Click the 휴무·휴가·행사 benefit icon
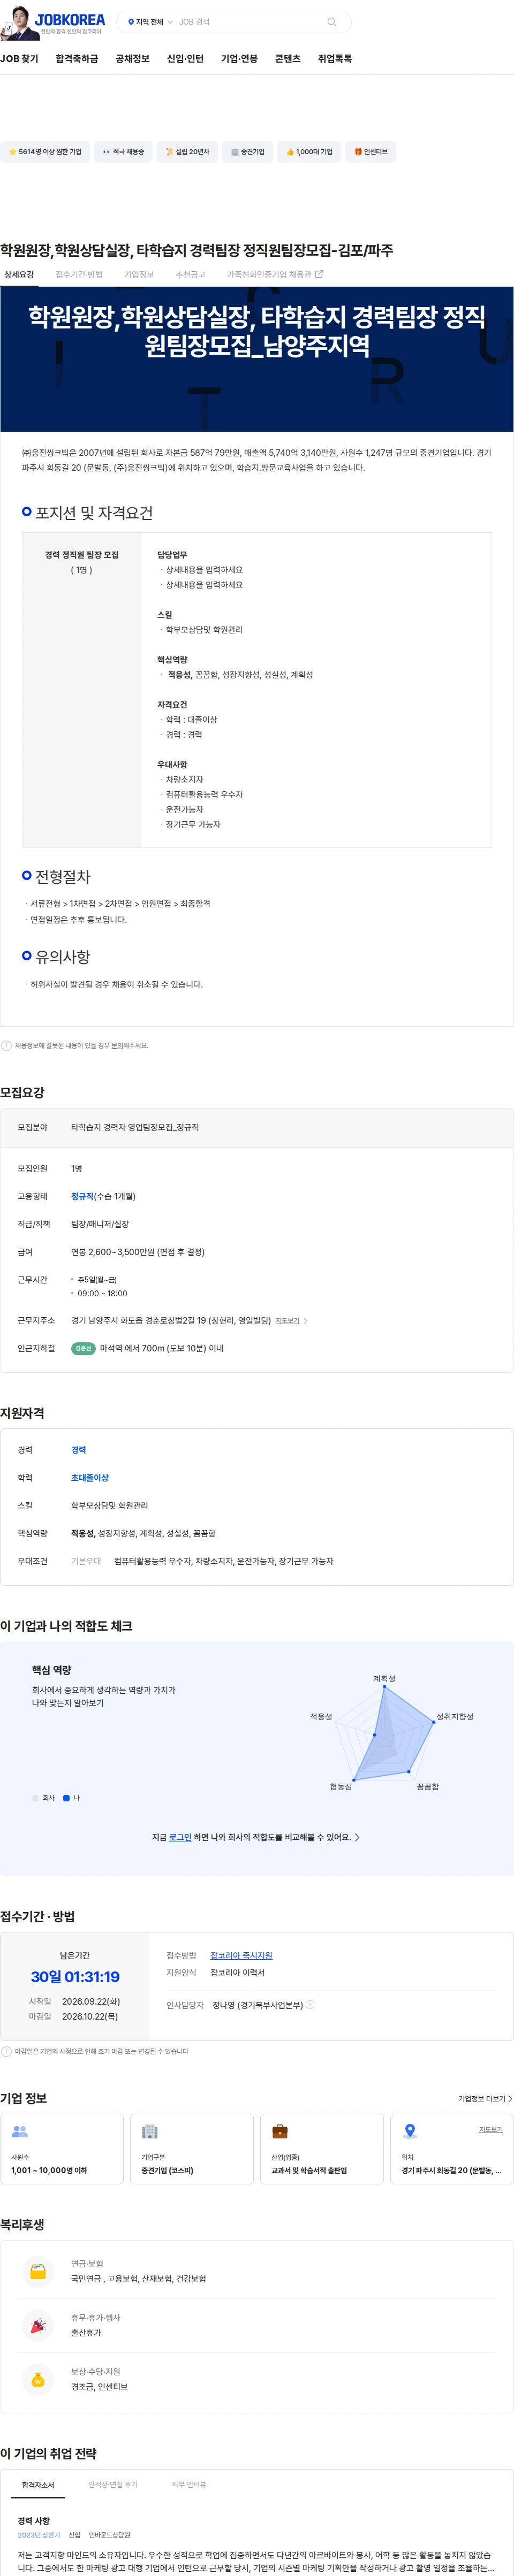Screen dimensions: 514x2576 pyautogui.click(x=38, y=2327)
